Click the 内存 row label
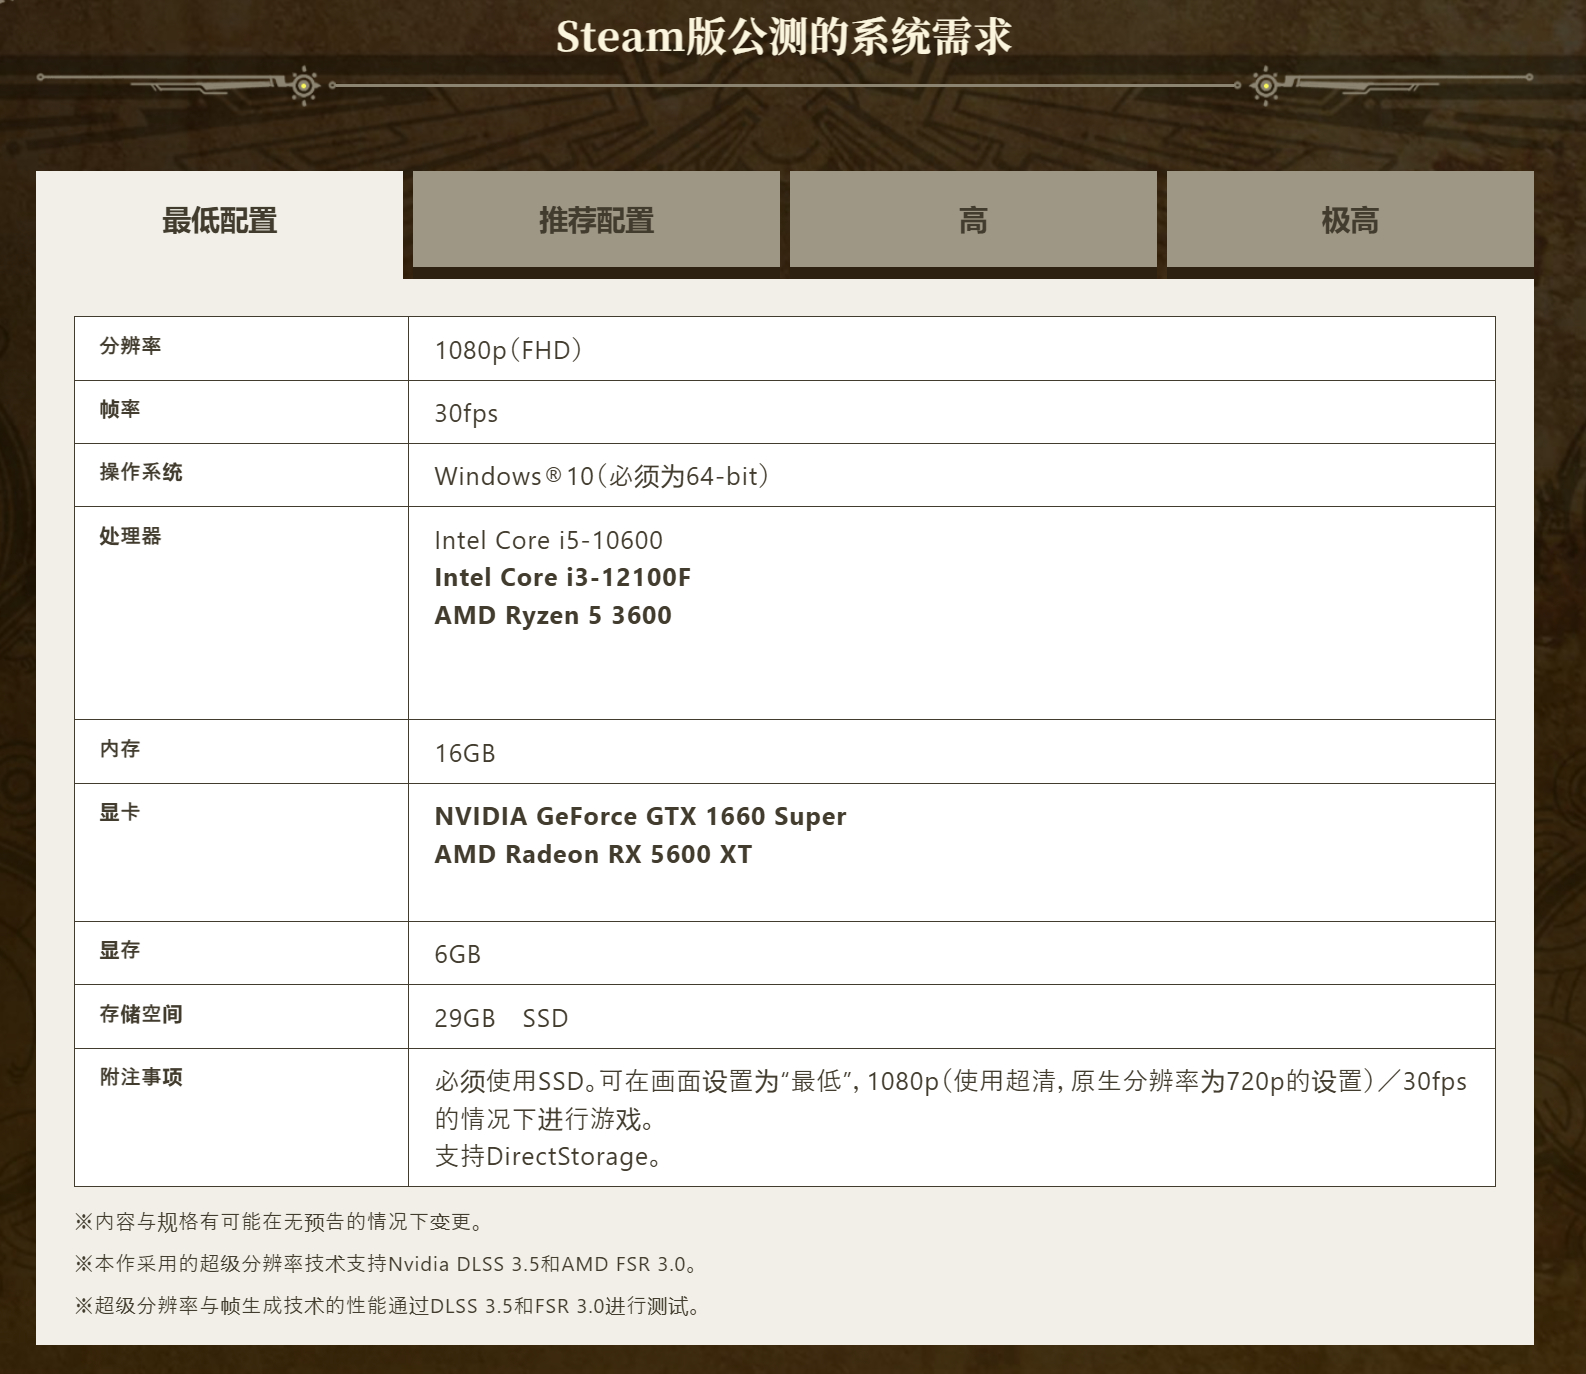Screen dimensions: 1586x1374 (120, 749)
